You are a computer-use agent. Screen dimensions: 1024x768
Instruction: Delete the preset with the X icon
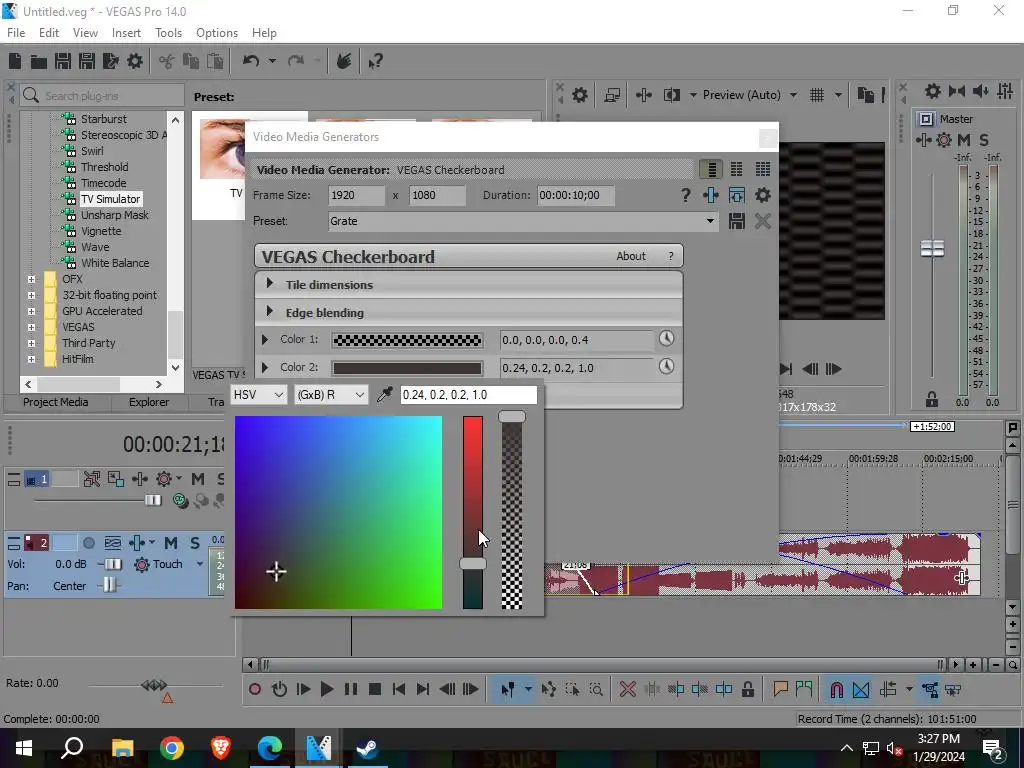click(x=762, y=221)
